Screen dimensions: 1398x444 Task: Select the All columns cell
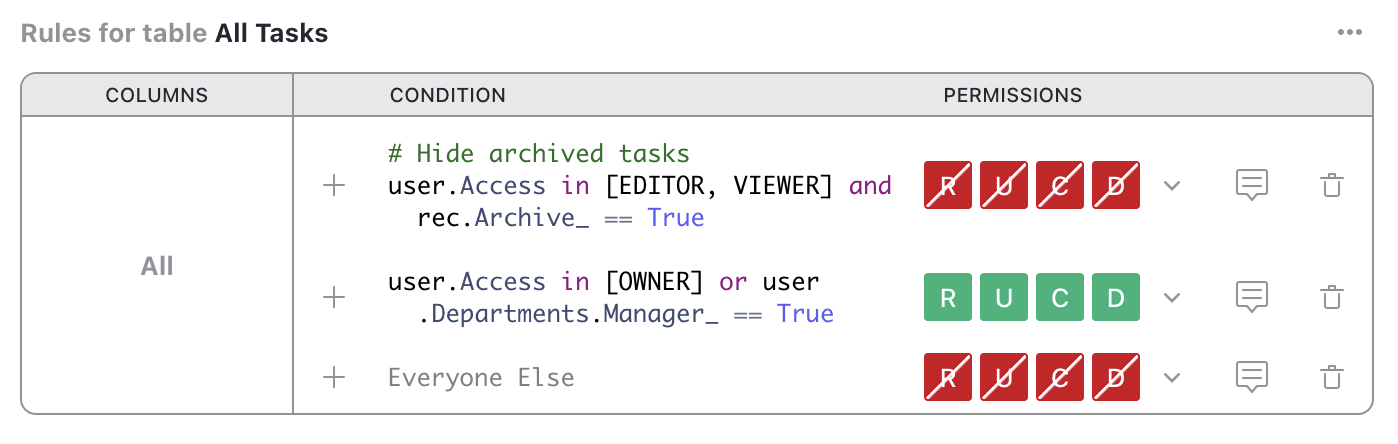pyautogui.click(x=157, y=266)
